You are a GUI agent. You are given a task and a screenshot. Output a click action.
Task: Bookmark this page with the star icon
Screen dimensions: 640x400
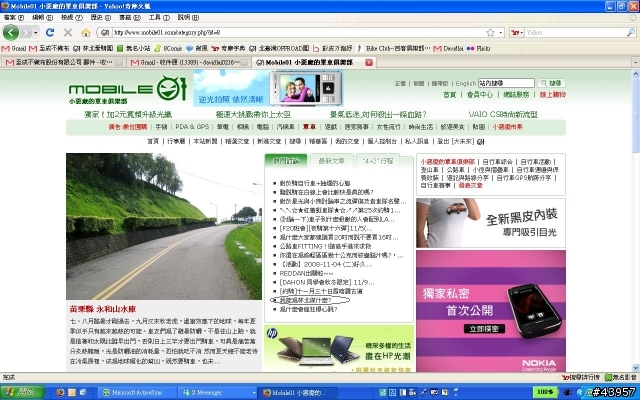[490, 32]
